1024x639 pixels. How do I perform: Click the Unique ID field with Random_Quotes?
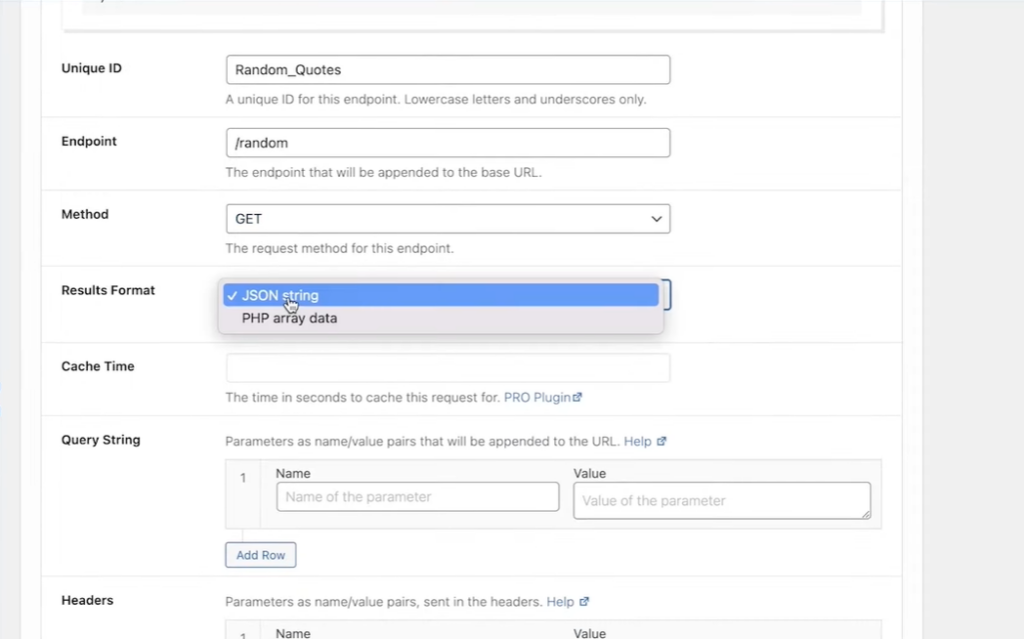[448, 70]
